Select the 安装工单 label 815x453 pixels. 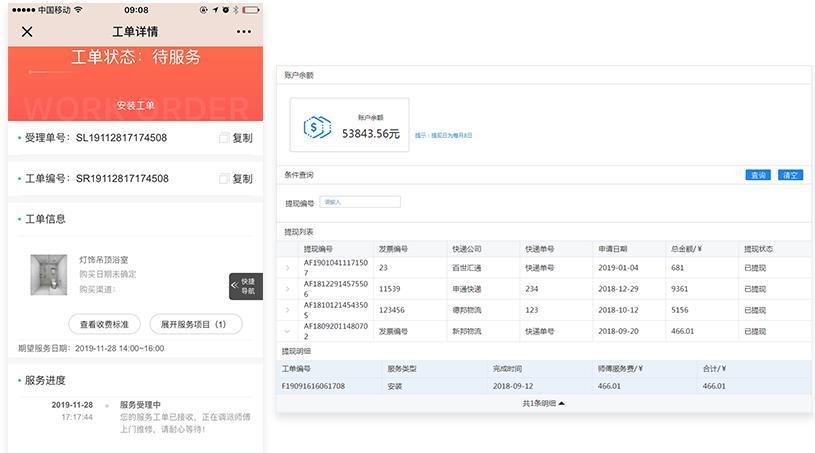point(135,105)
